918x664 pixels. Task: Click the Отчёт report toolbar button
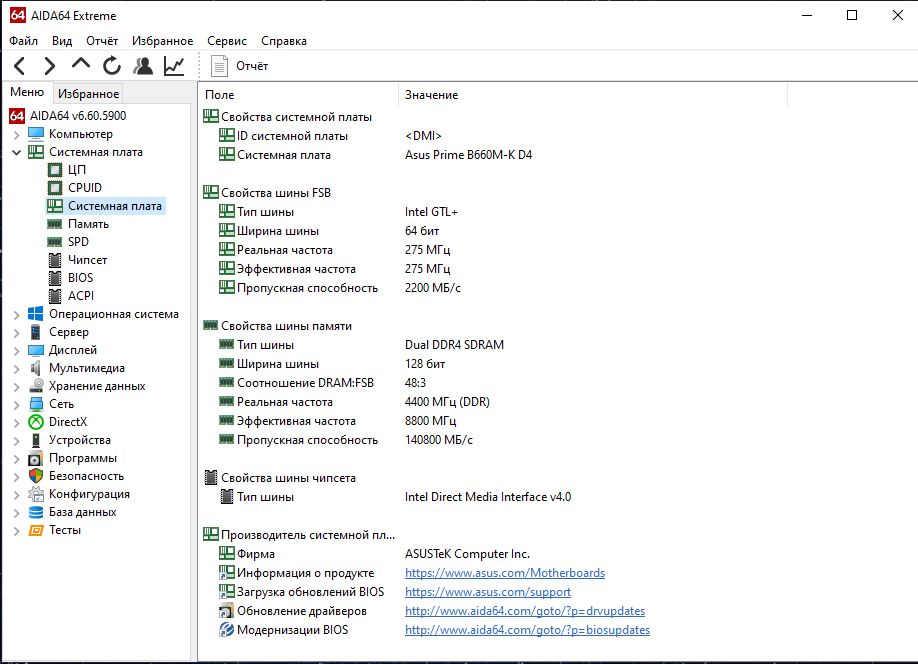tap(239, 66)
